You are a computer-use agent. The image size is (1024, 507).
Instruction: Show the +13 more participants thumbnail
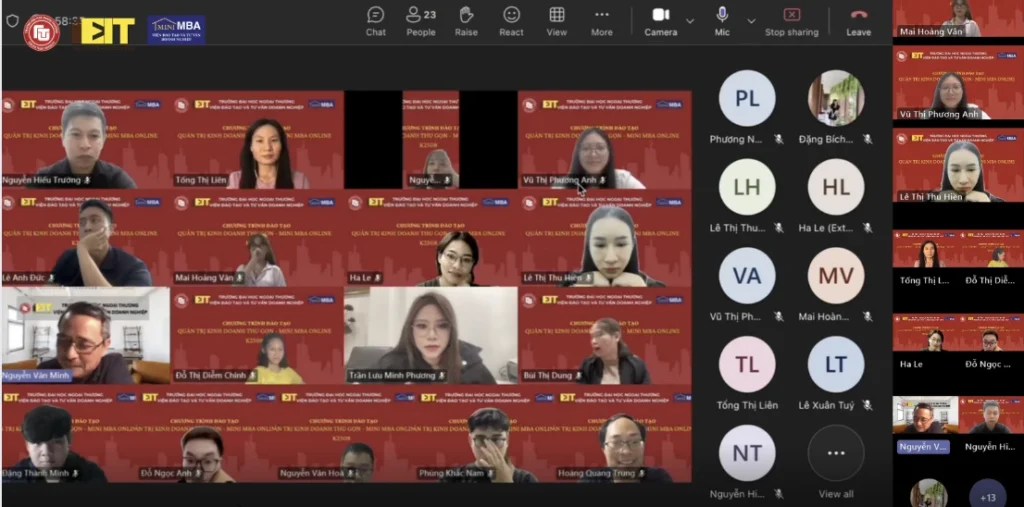click(x=988, y=496)
